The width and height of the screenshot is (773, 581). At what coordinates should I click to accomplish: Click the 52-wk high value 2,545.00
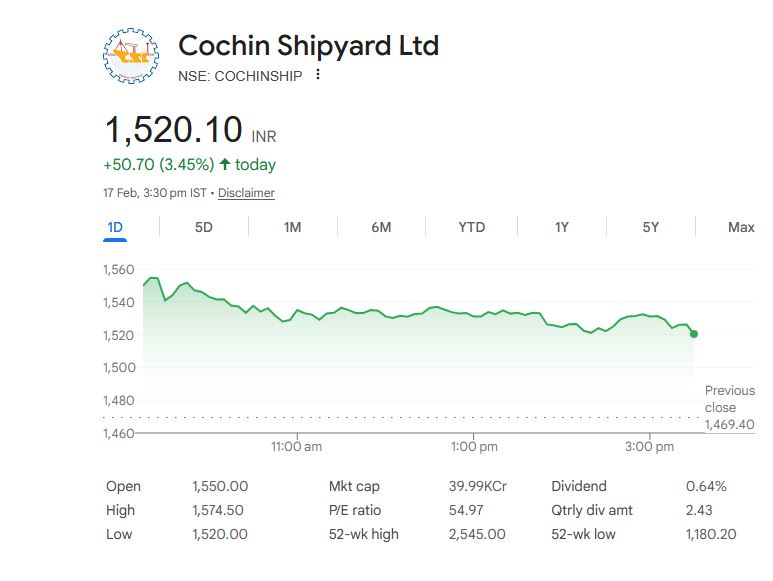[477, 534]
